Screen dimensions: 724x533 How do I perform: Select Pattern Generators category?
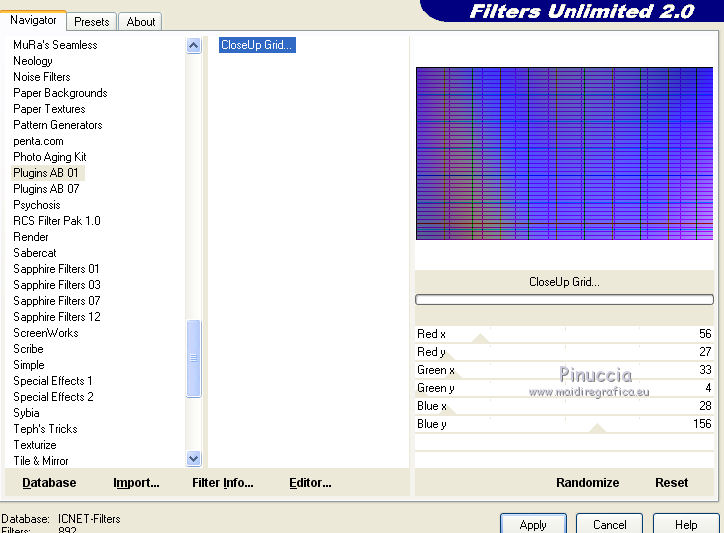point(57,125)
